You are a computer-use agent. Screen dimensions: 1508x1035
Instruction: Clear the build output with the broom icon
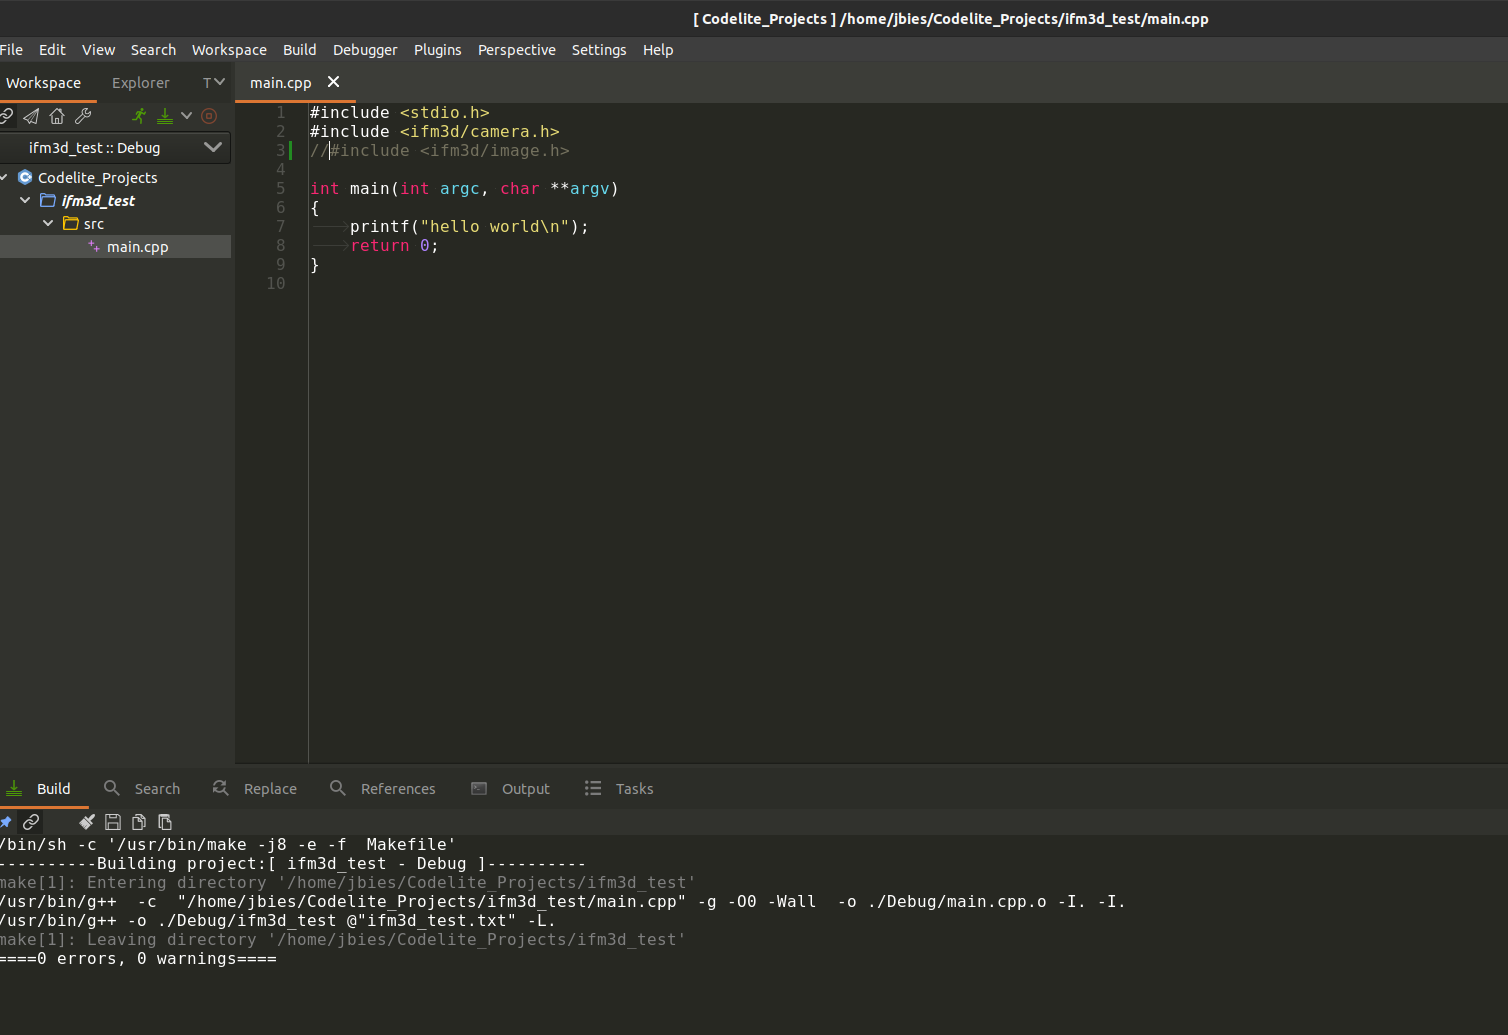click(x=86, y=822)
